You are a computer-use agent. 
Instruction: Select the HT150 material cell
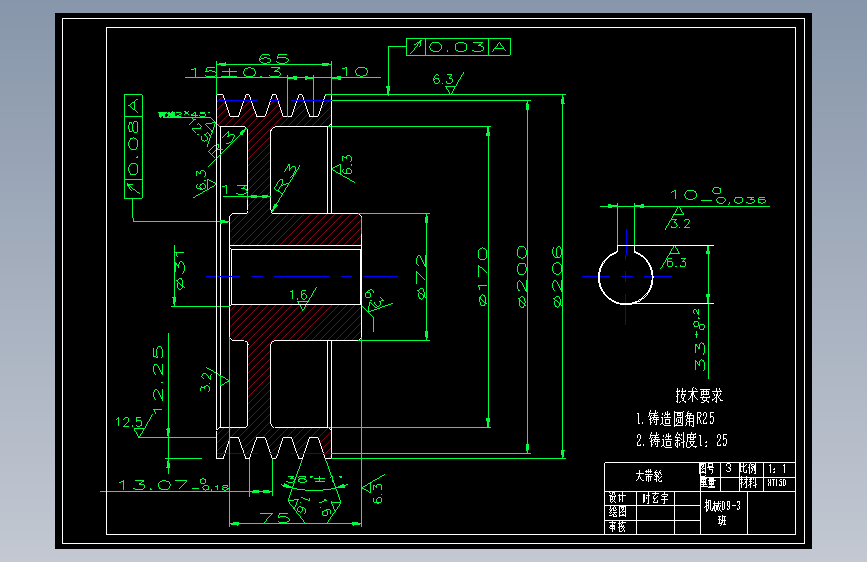pos(777,483)
